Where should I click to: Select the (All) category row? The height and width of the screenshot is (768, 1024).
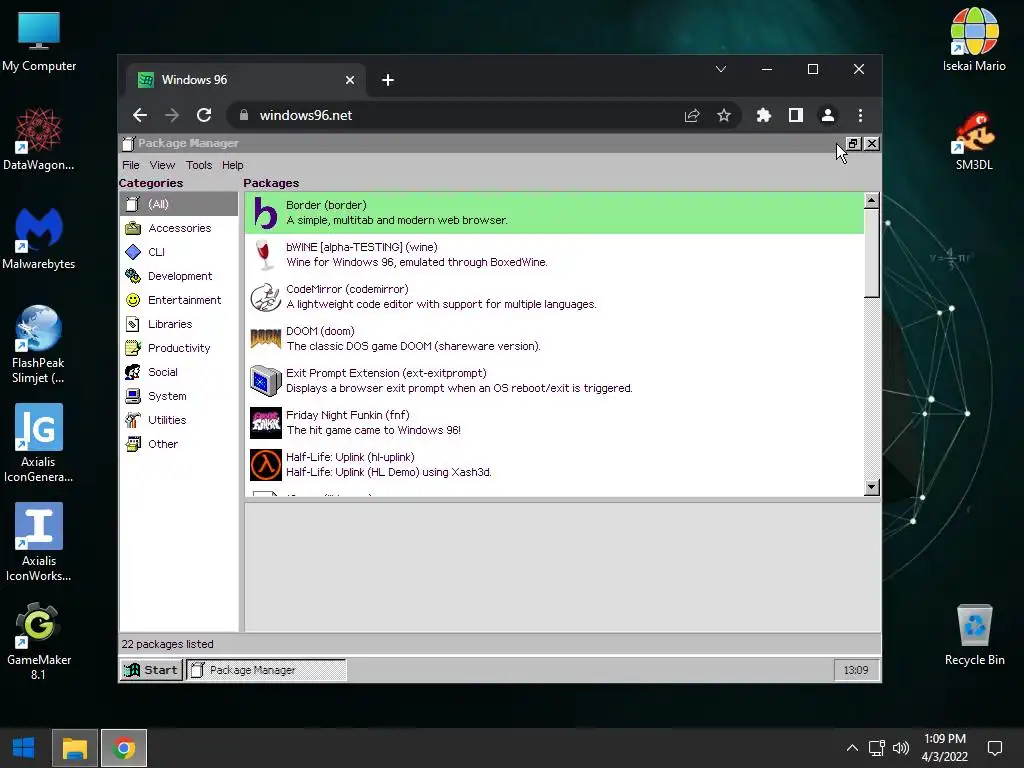pyautogui.click(x=179, y=204)
